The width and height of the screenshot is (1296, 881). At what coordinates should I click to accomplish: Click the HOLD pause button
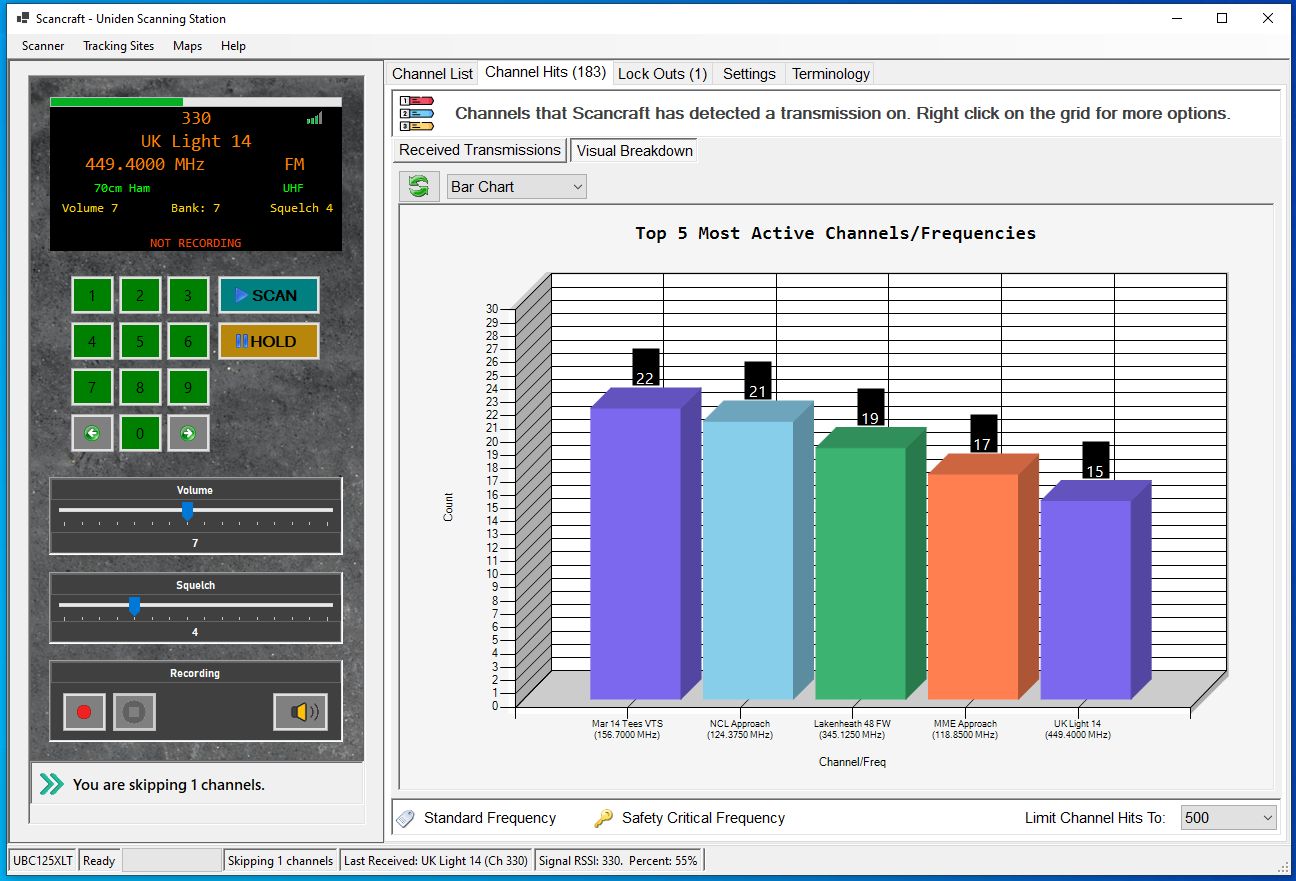point(268,341)
